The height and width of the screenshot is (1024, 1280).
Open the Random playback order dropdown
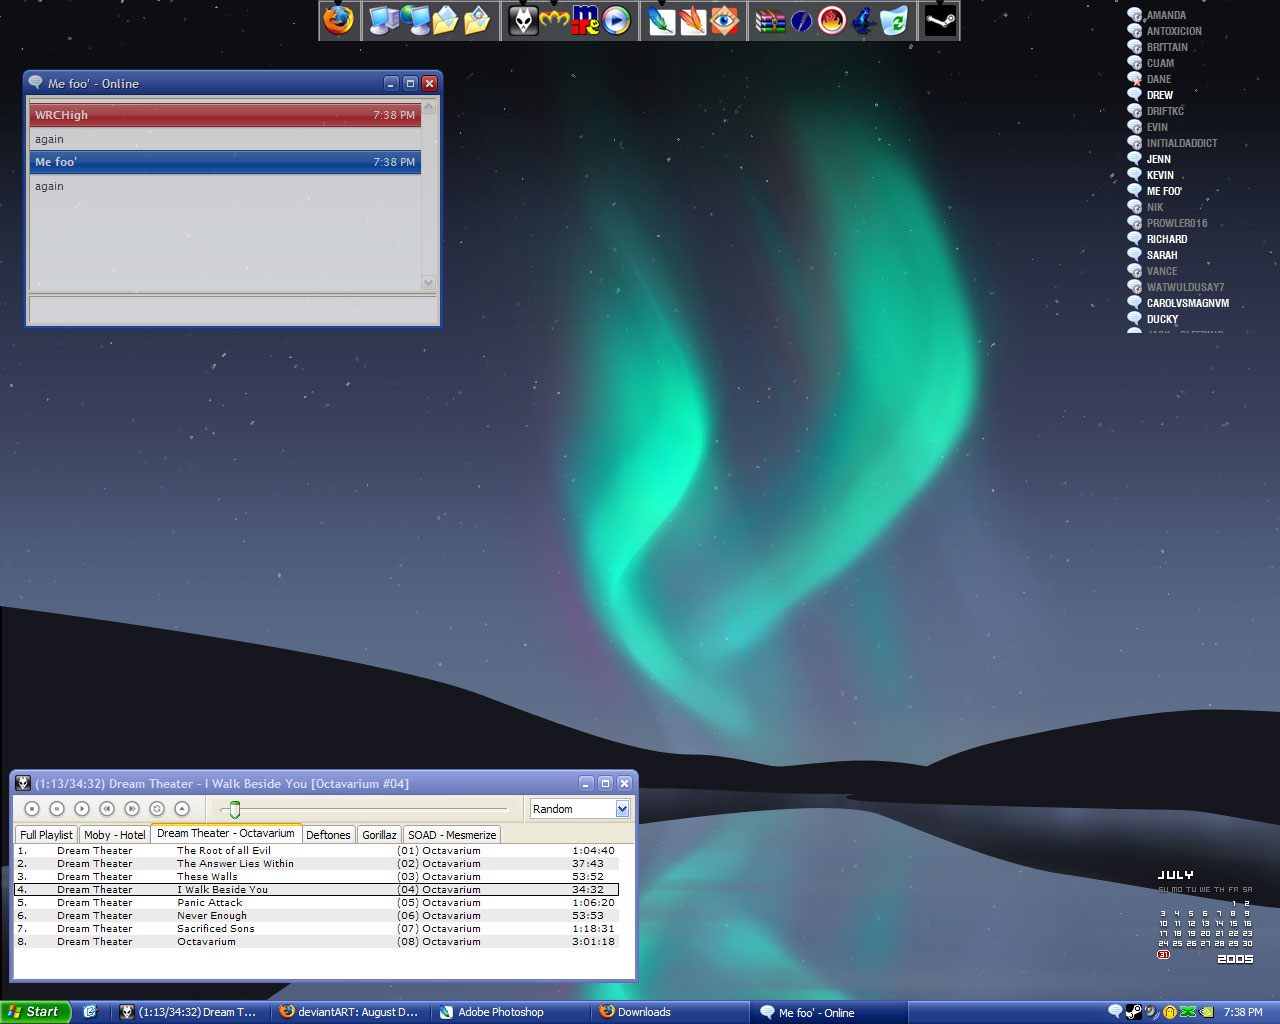[x=622, y=808]
